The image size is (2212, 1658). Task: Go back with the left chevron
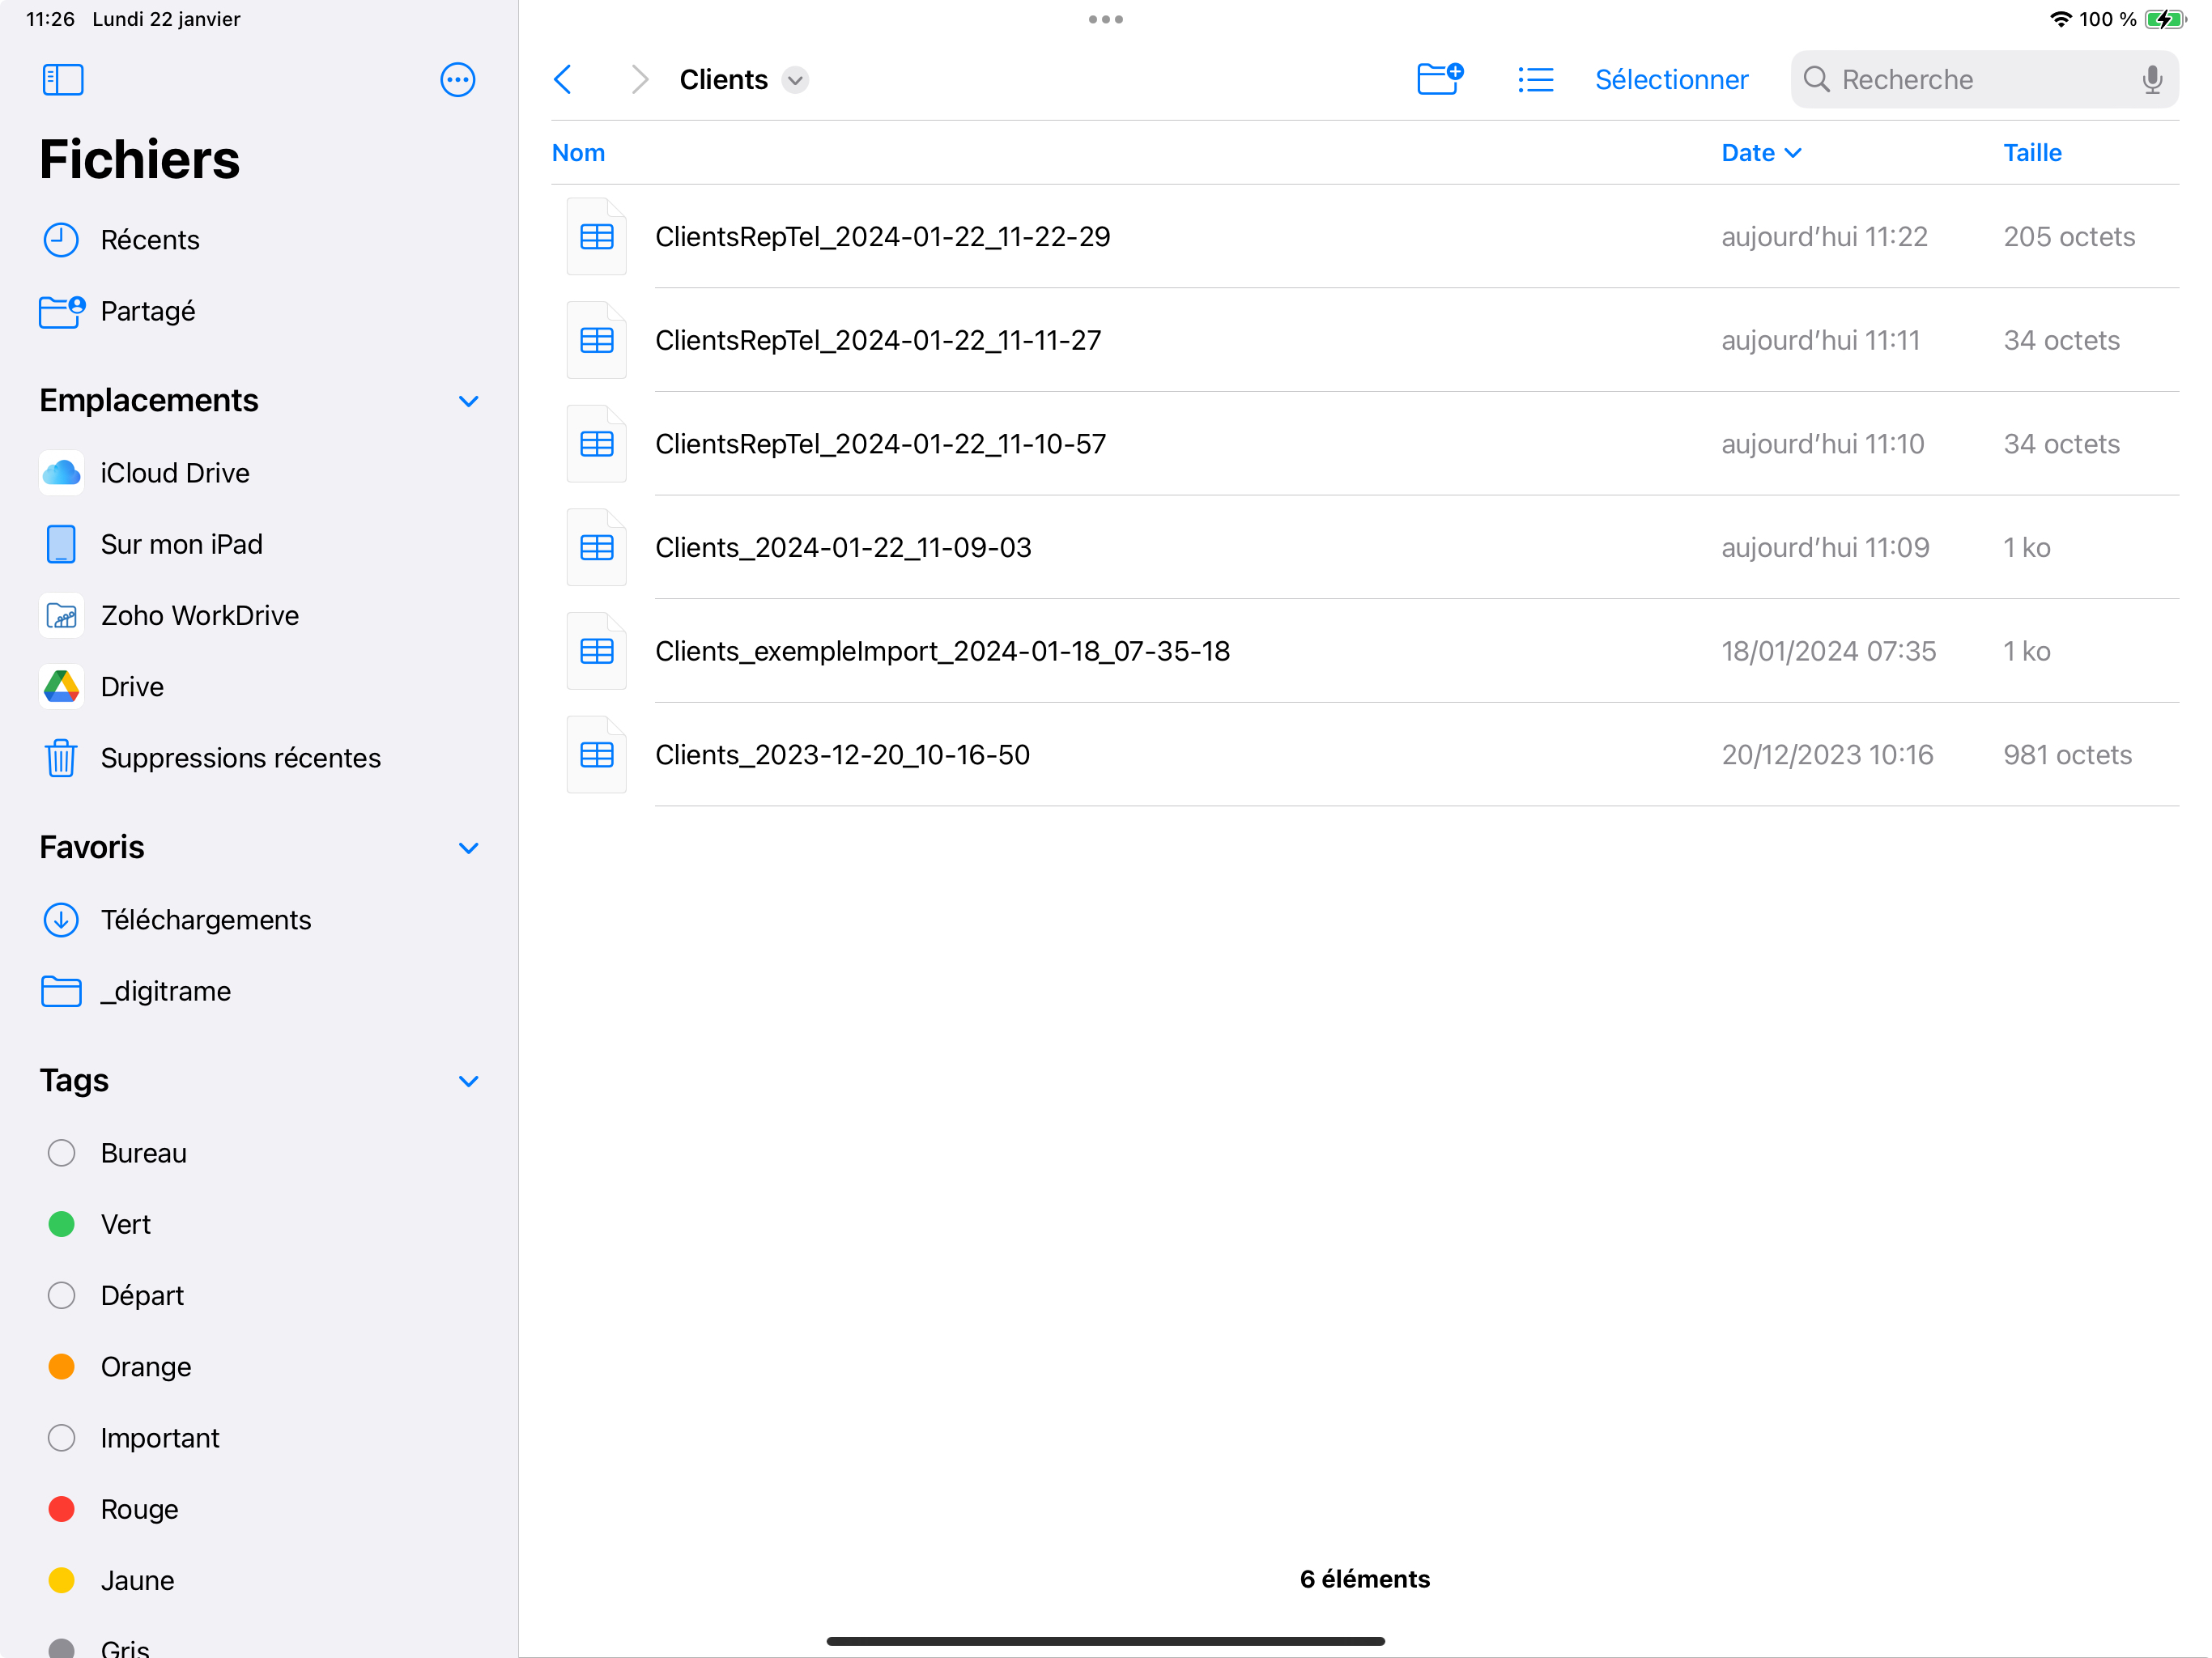(563, 79)
